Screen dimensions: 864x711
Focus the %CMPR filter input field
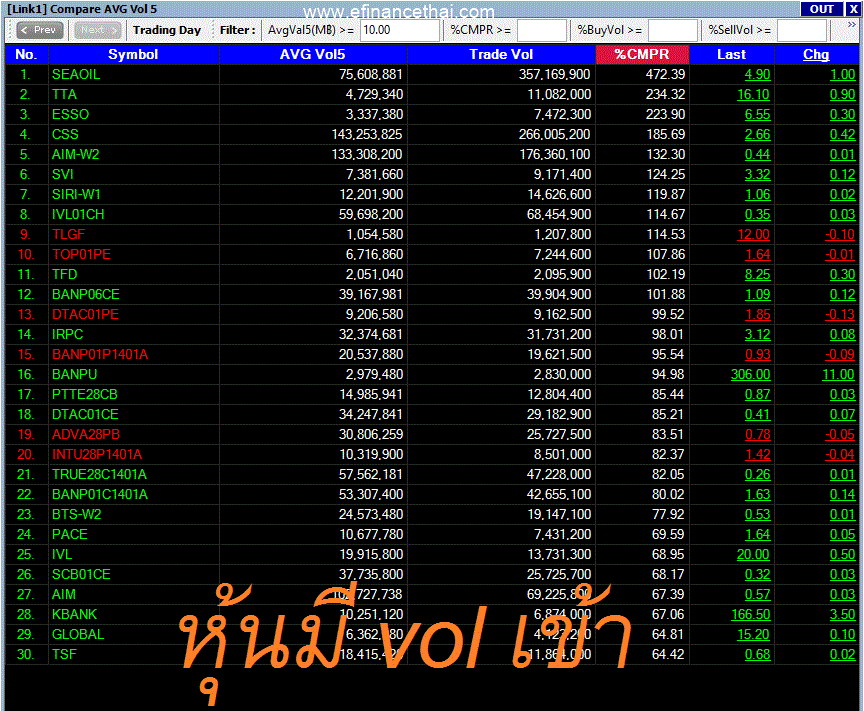(542, 30)
